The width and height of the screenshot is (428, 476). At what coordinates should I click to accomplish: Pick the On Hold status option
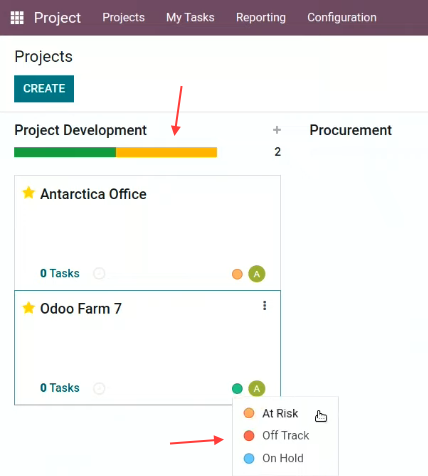point(285,458)
